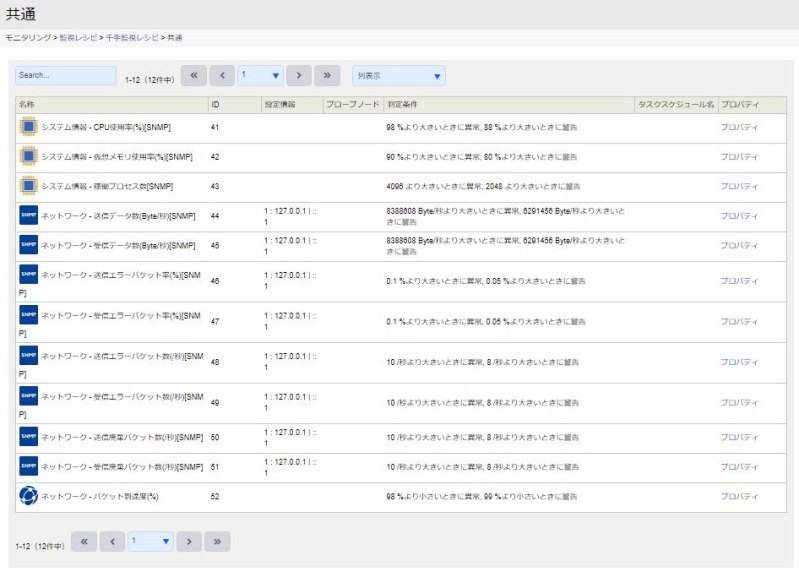Click the globe icon for ID 52 row
This screenshot has width=799, height=572.
(x=29, y=496)
